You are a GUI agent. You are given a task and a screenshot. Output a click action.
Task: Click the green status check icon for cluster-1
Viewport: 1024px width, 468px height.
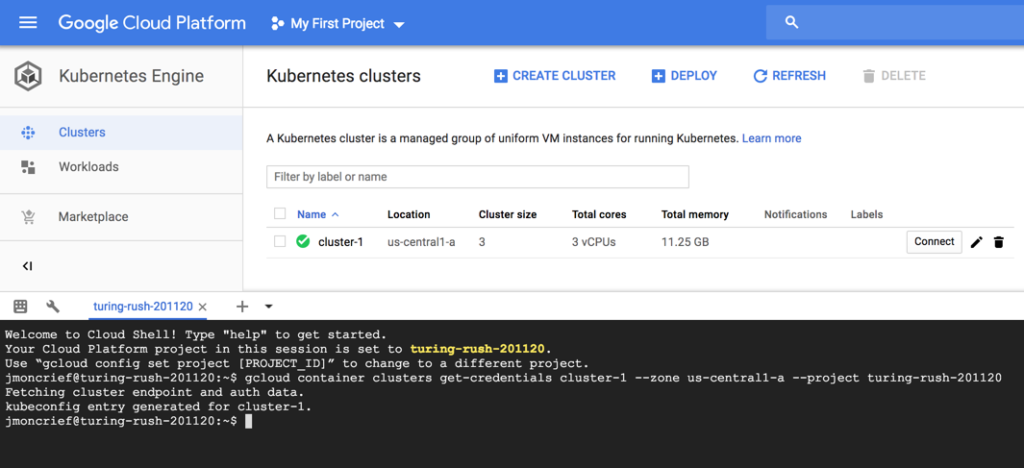pos(302,242)
